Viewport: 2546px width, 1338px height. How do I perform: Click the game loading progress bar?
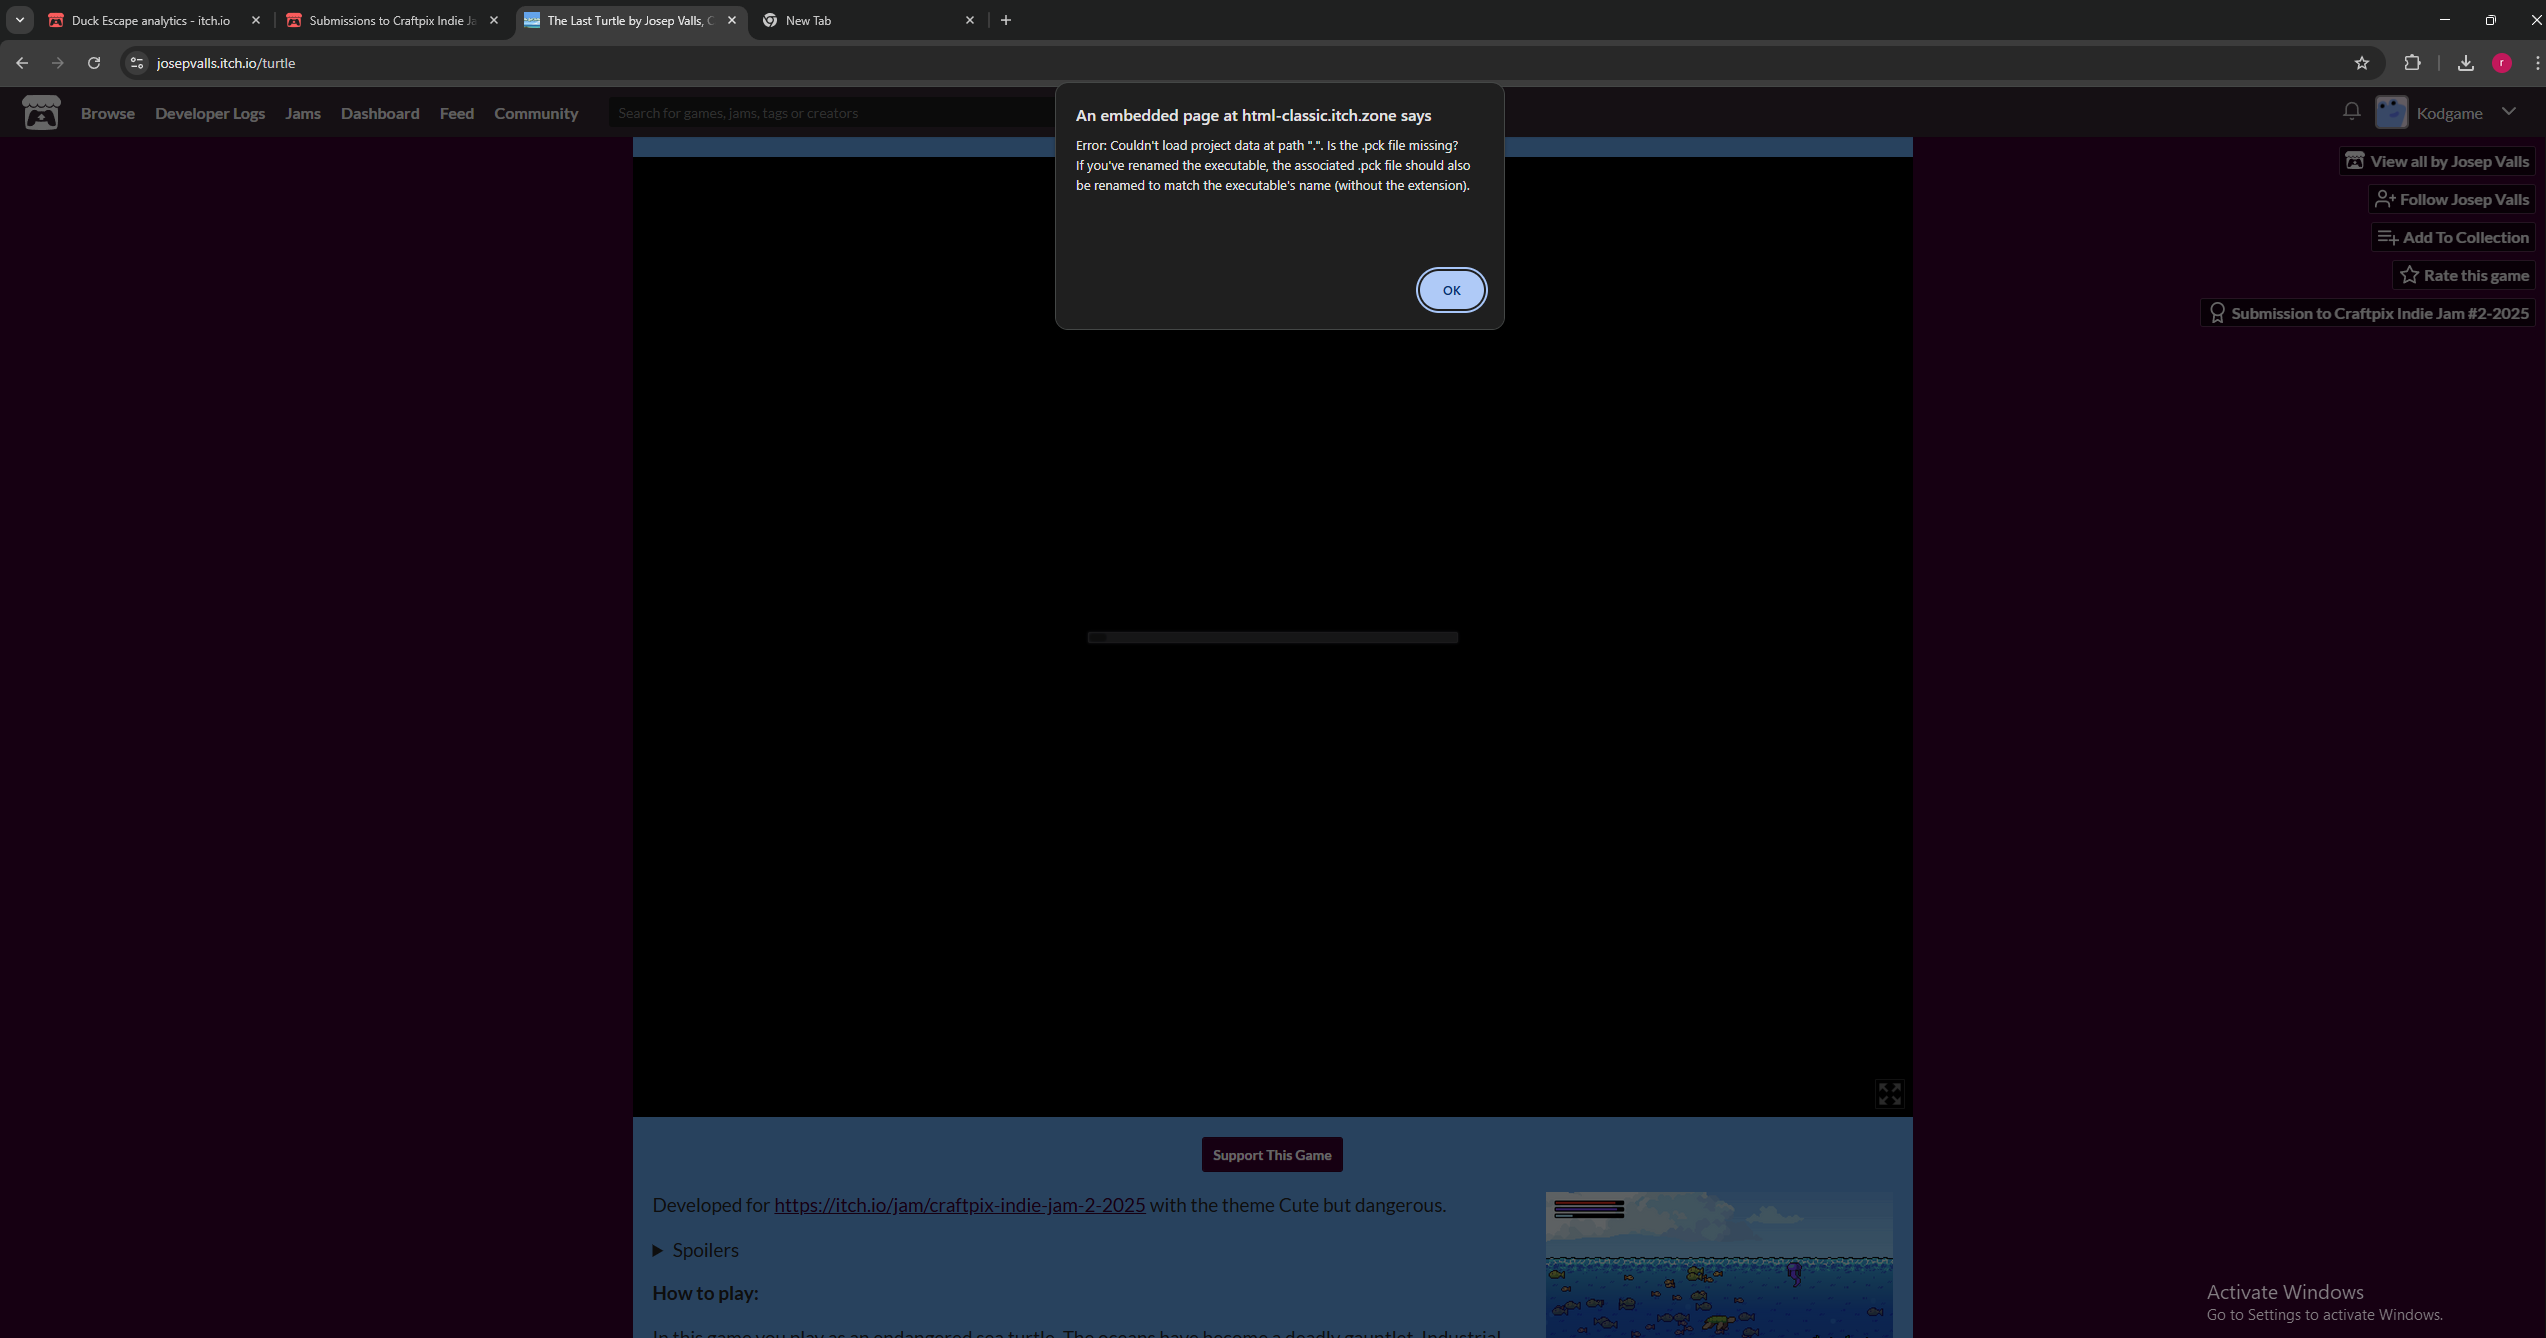pos(1272,637)
